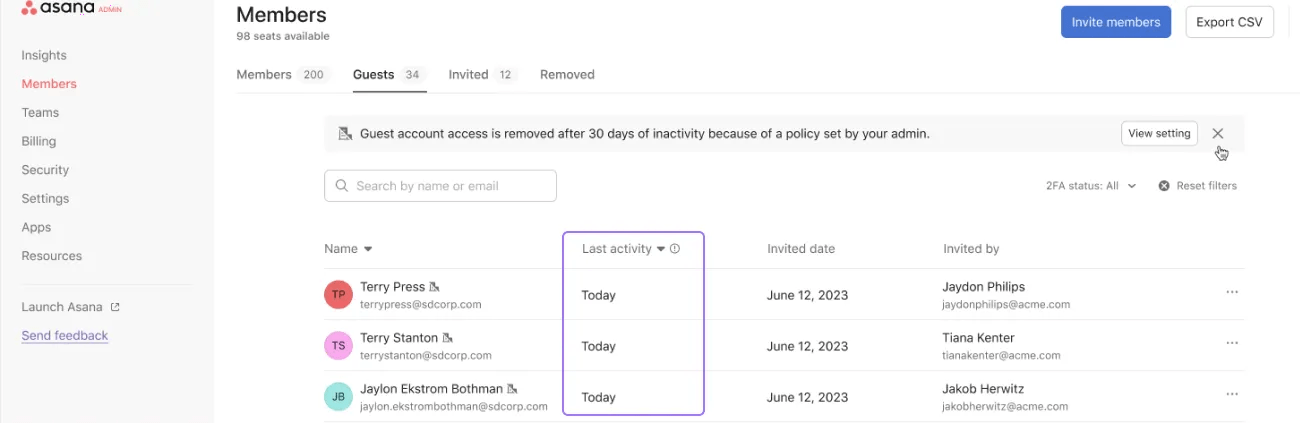Screen dimensions: 1300x423
Task: Open Security in the sidebar
Action: point(45,170)
